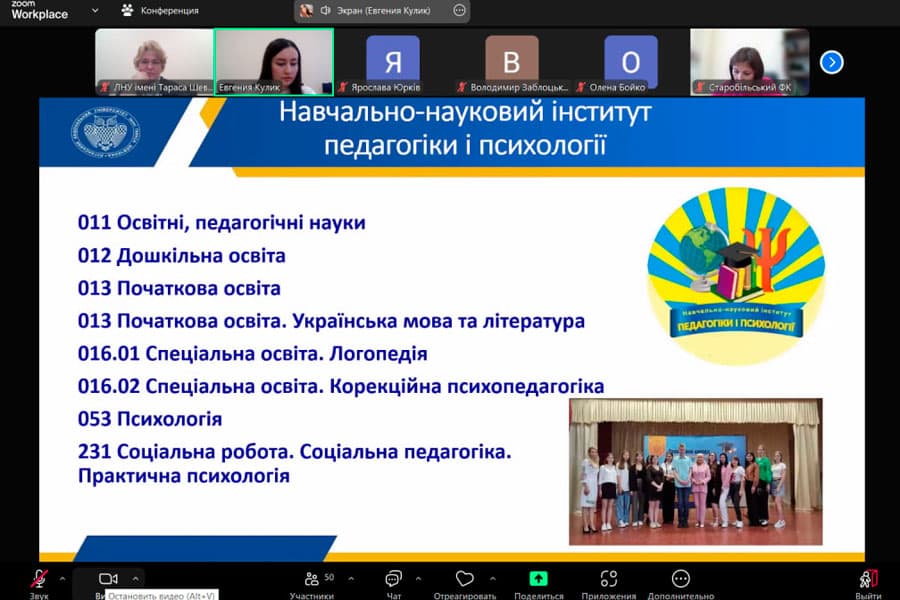Open the Дополнительно more options icon

tap(680, 578)
